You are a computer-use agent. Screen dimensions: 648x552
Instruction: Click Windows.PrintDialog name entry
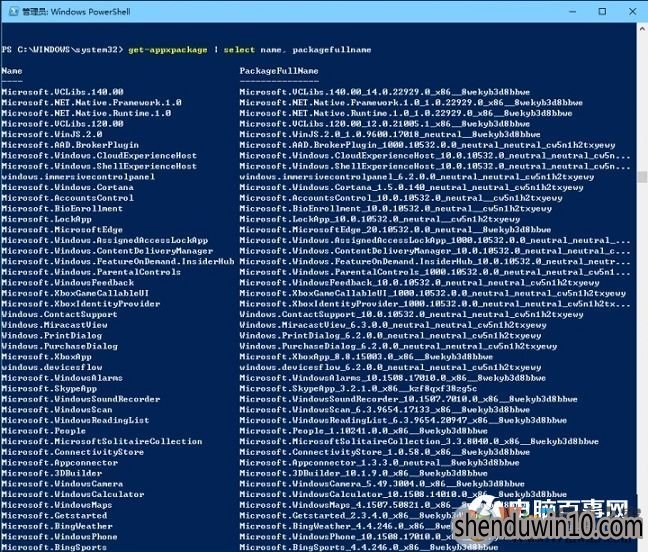52,335
